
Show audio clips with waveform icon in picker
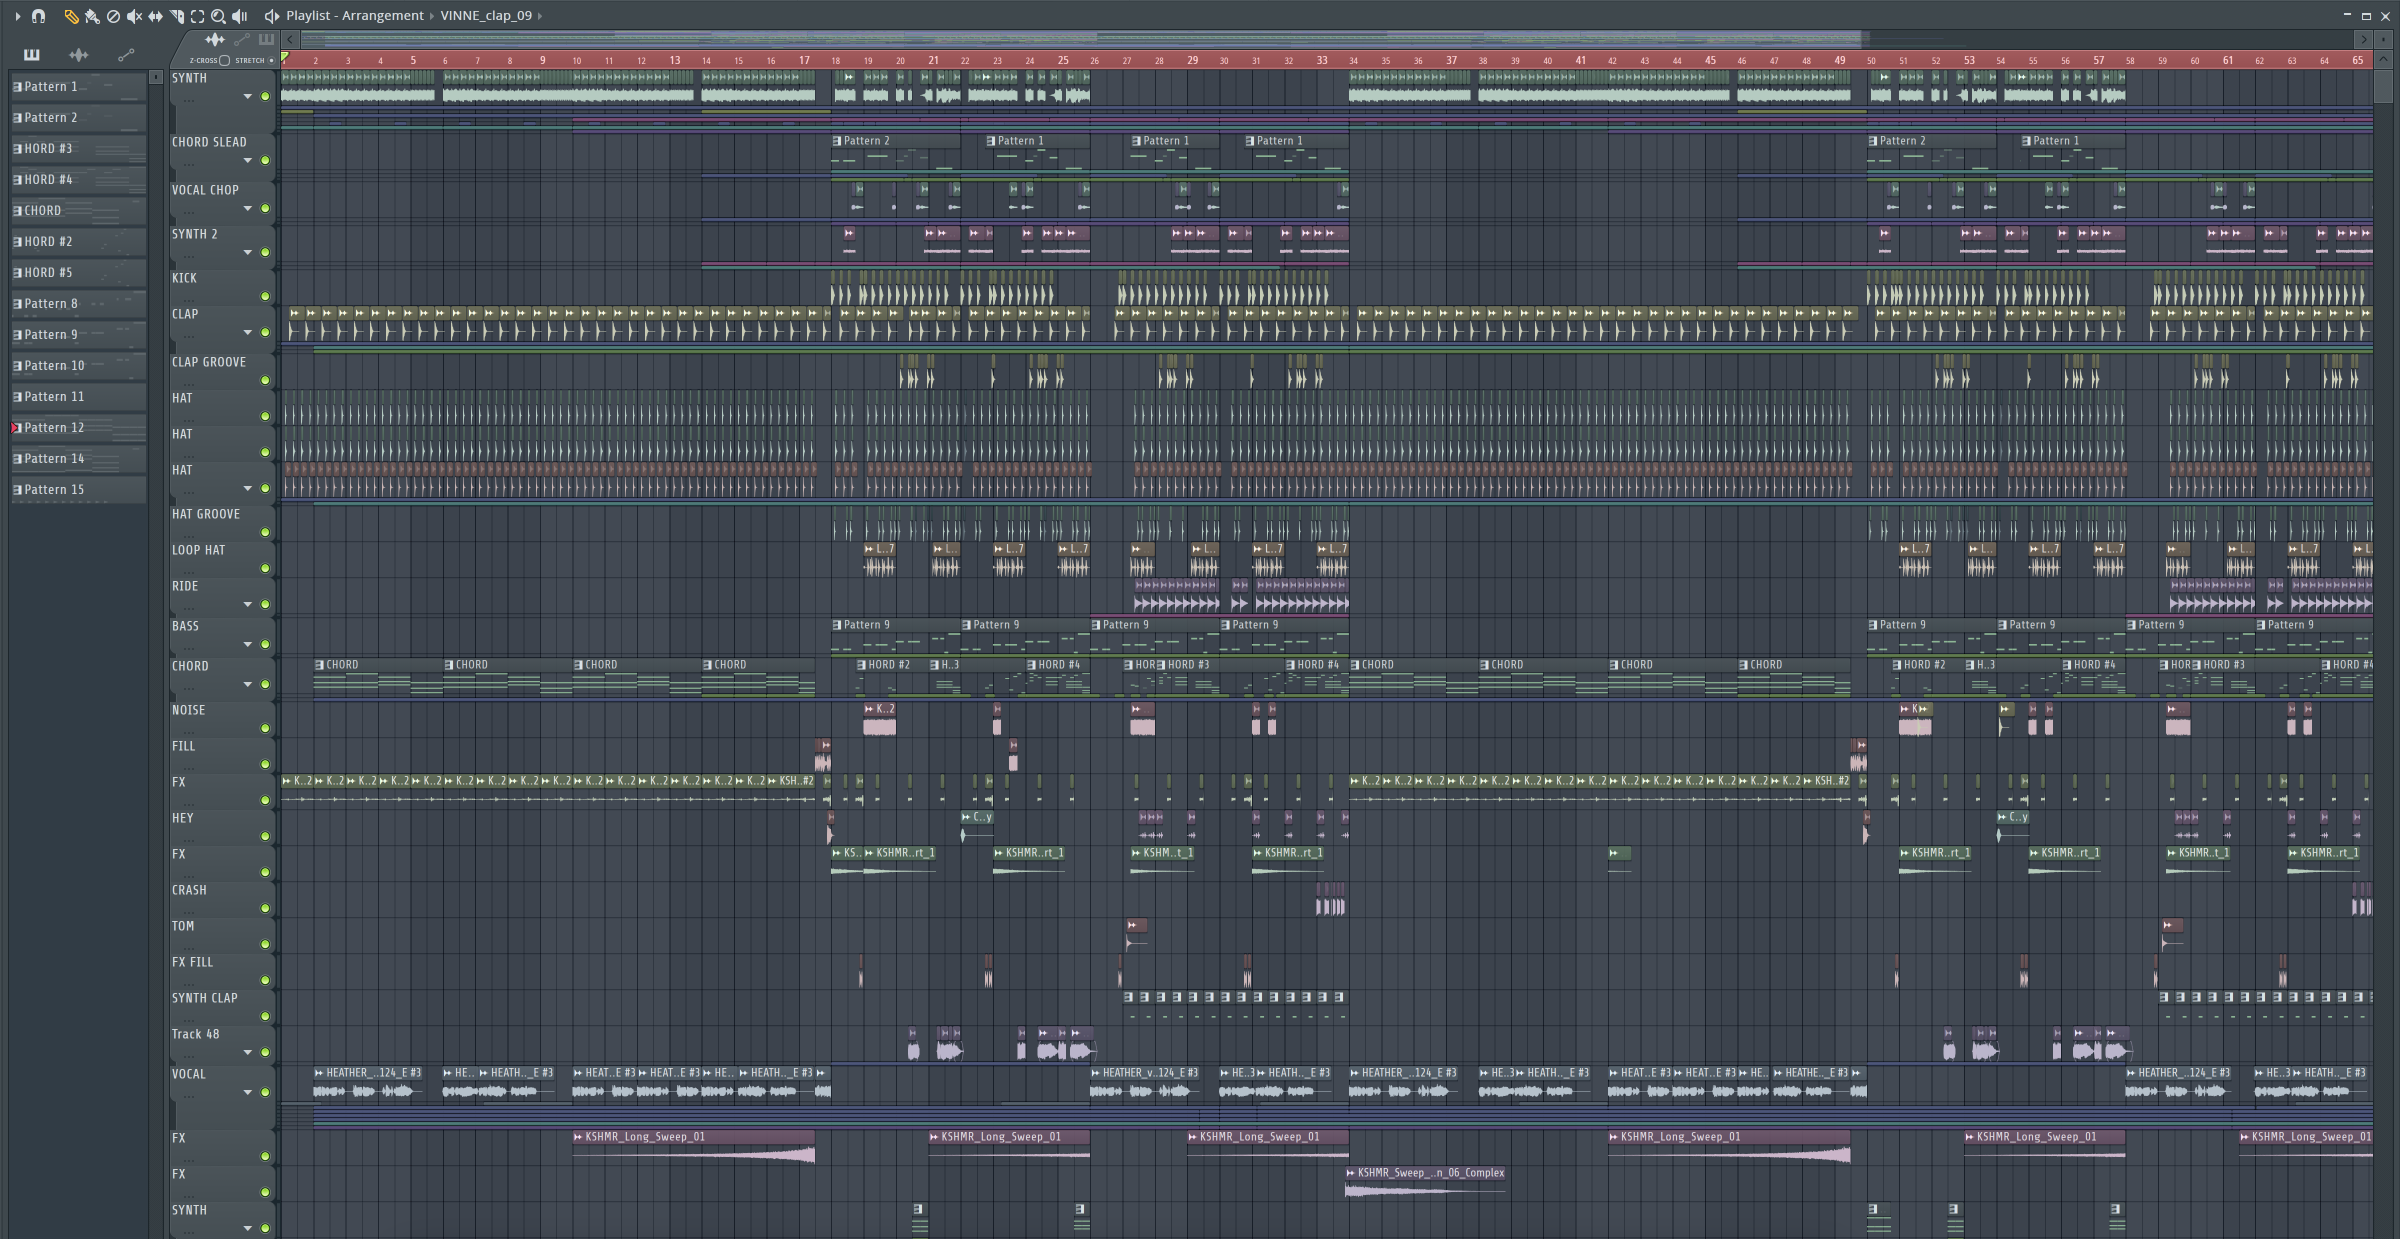(79, 55)
